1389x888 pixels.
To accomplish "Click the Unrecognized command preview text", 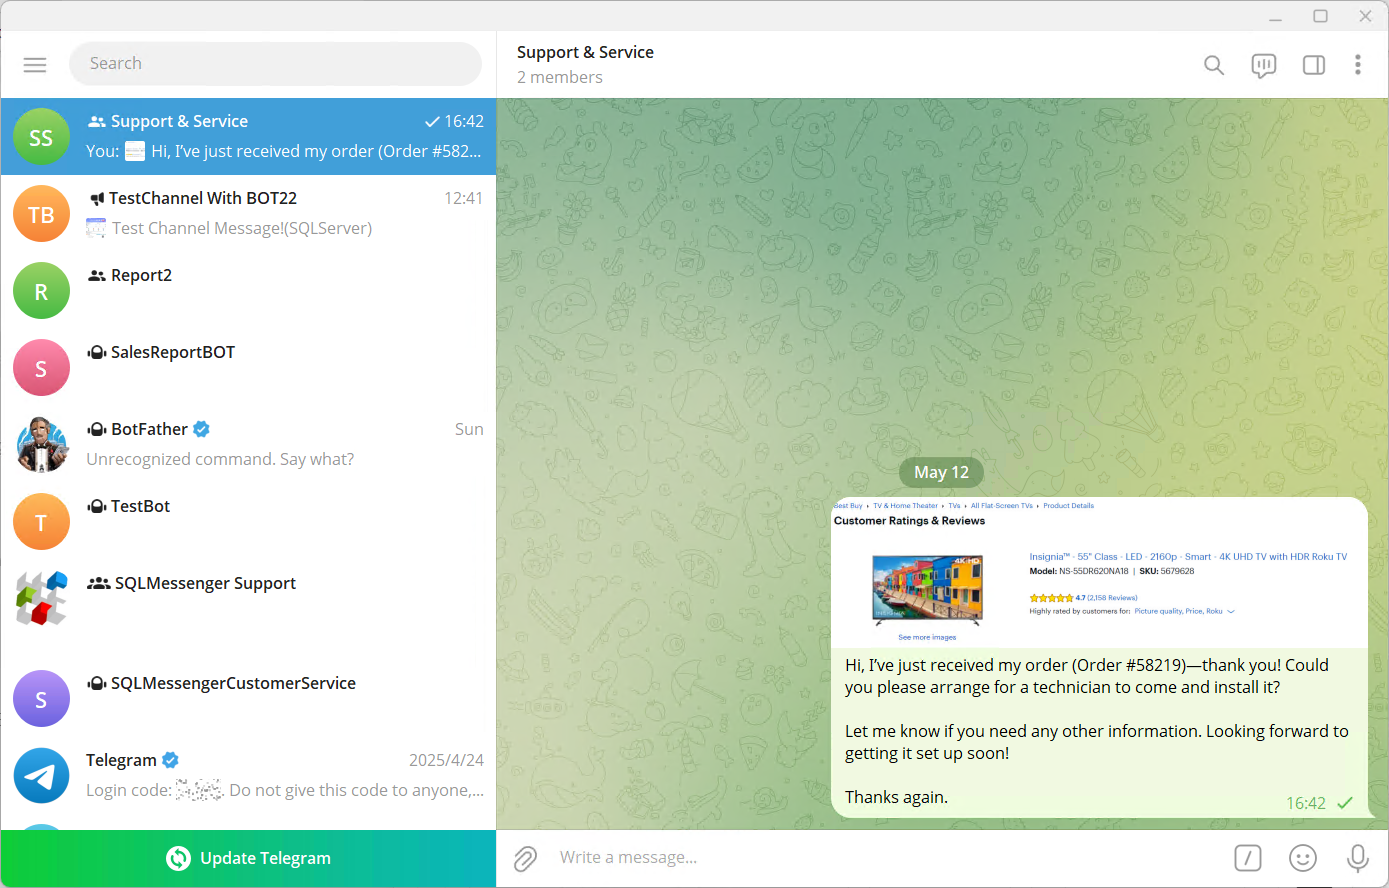I will (220, 459).
